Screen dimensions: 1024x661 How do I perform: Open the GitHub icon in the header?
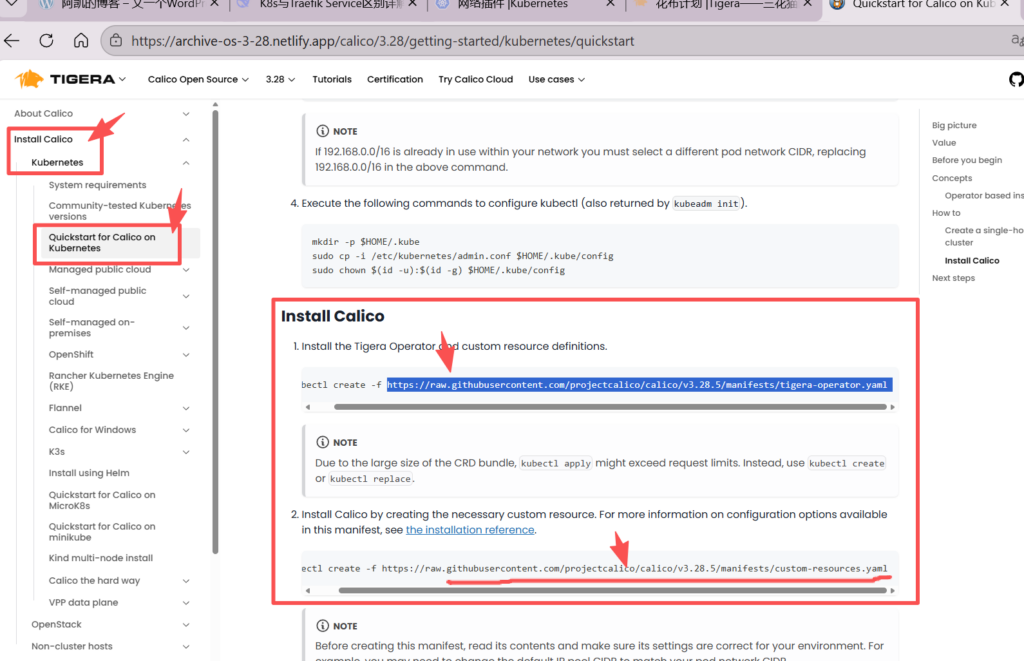[x=1016, y=79]
